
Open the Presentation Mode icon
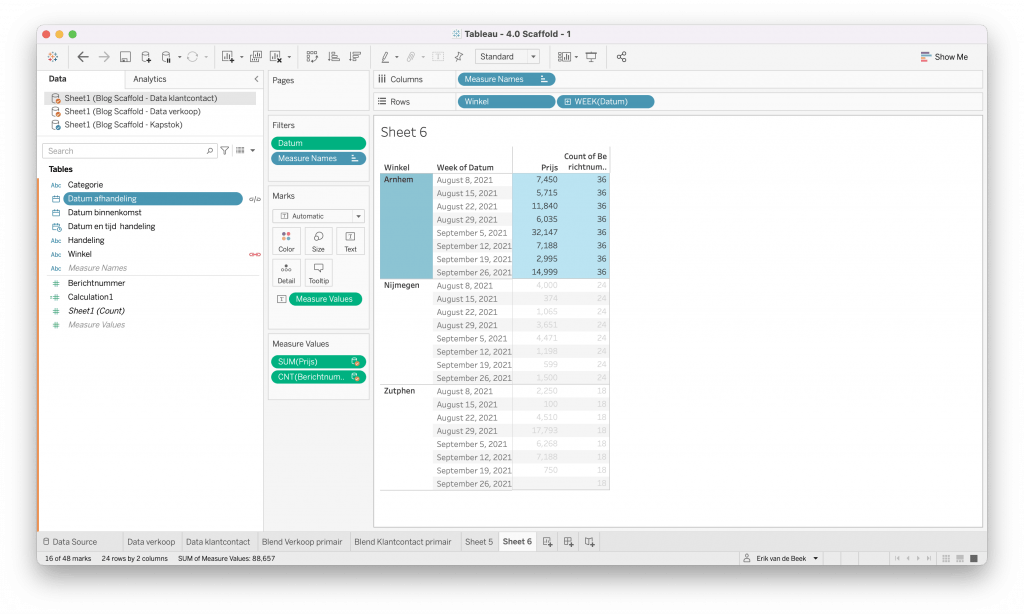click(591, 57)
